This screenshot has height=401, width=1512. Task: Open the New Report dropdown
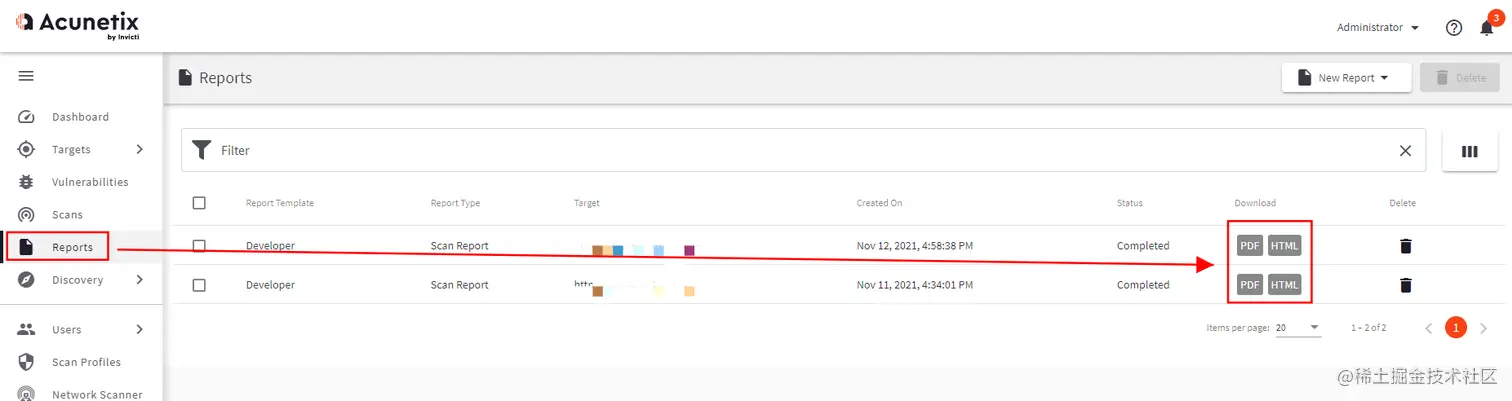1346,78
